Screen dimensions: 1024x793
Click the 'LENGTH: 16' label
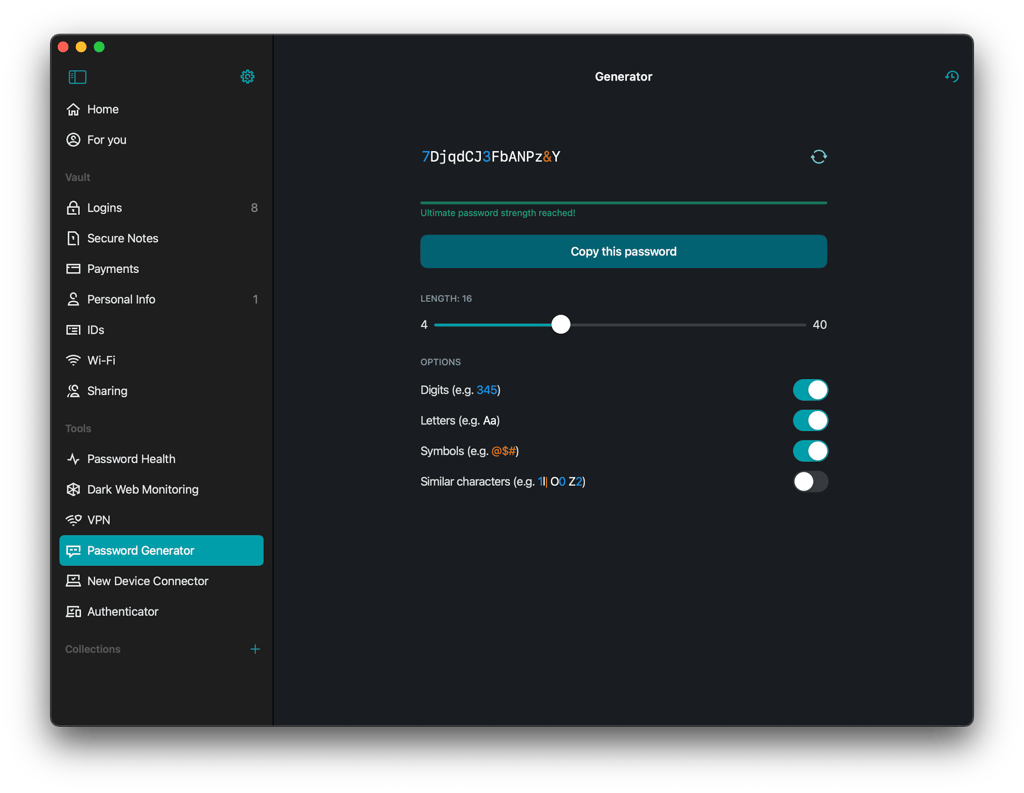coord(446,299)
